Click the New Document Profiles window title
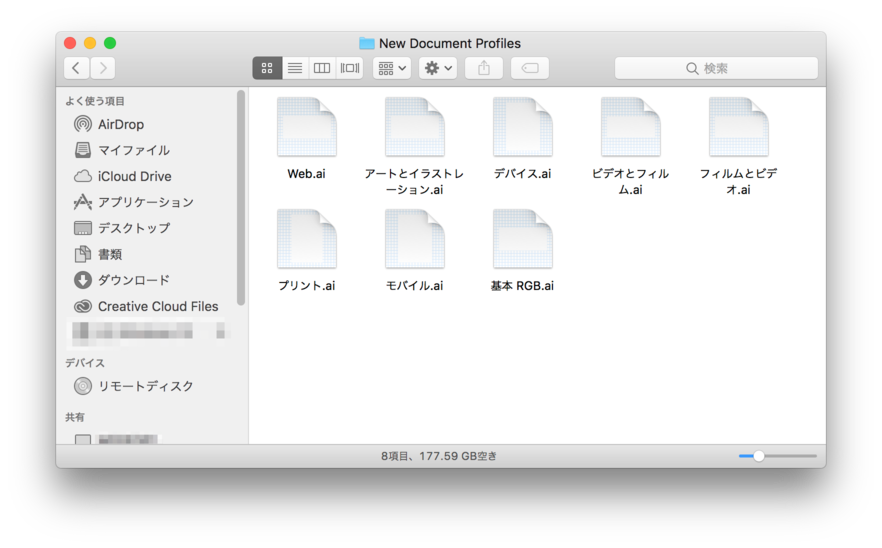Viewport: 882px width, 548px height. click(x=450, y=43)
